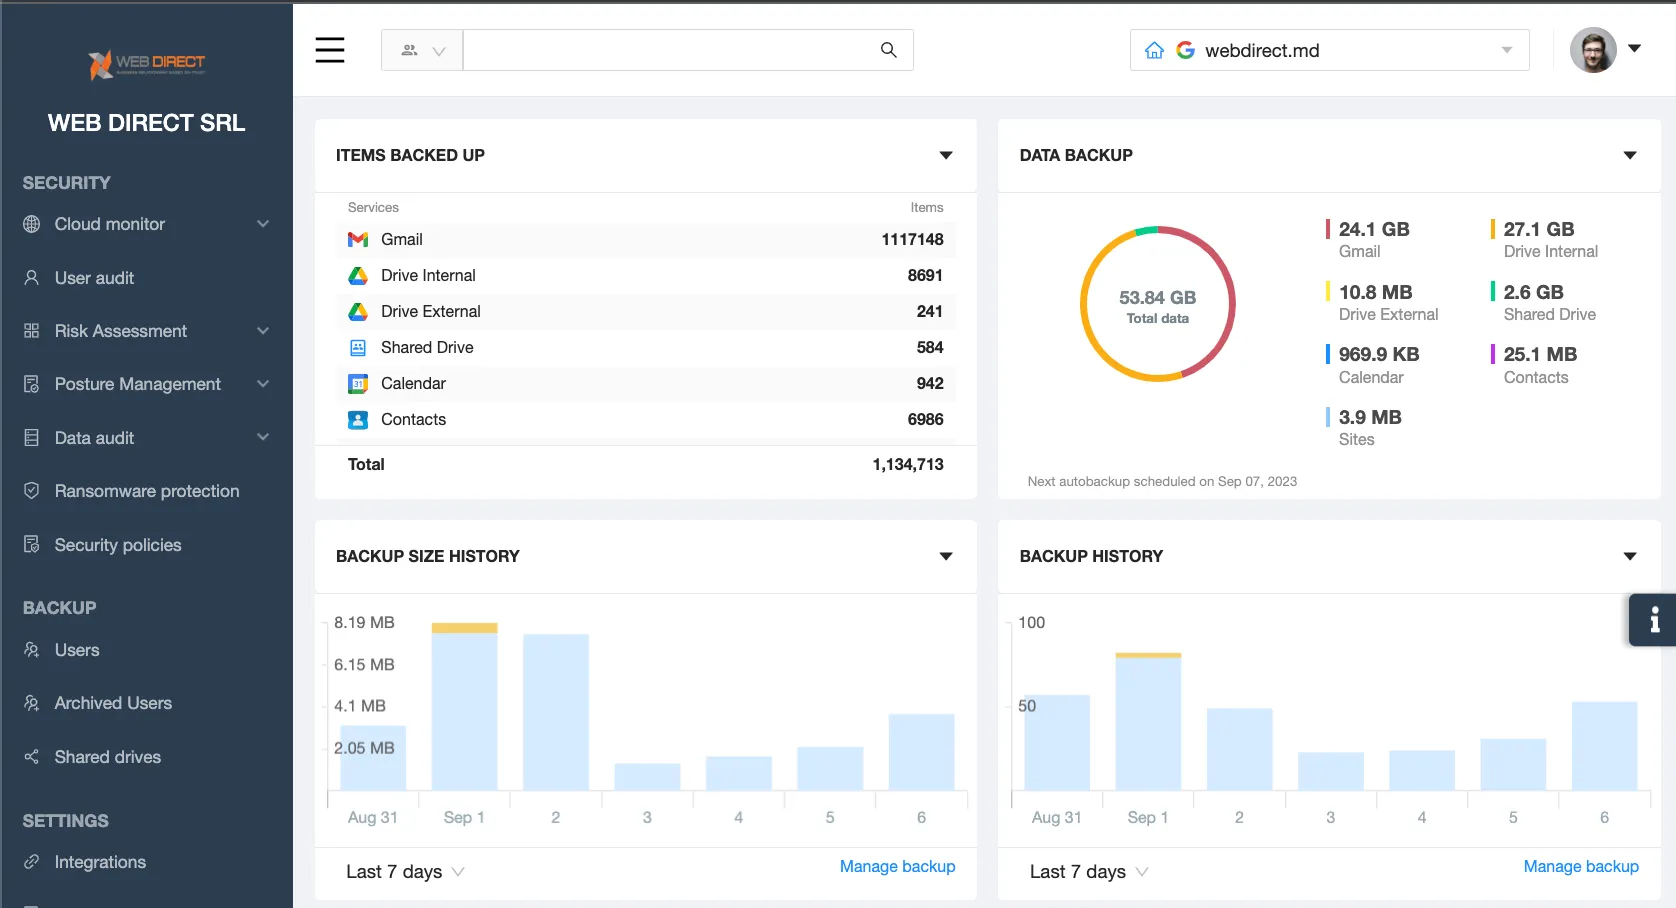Go to Archived Users
1676x908 pixels.
113,703
